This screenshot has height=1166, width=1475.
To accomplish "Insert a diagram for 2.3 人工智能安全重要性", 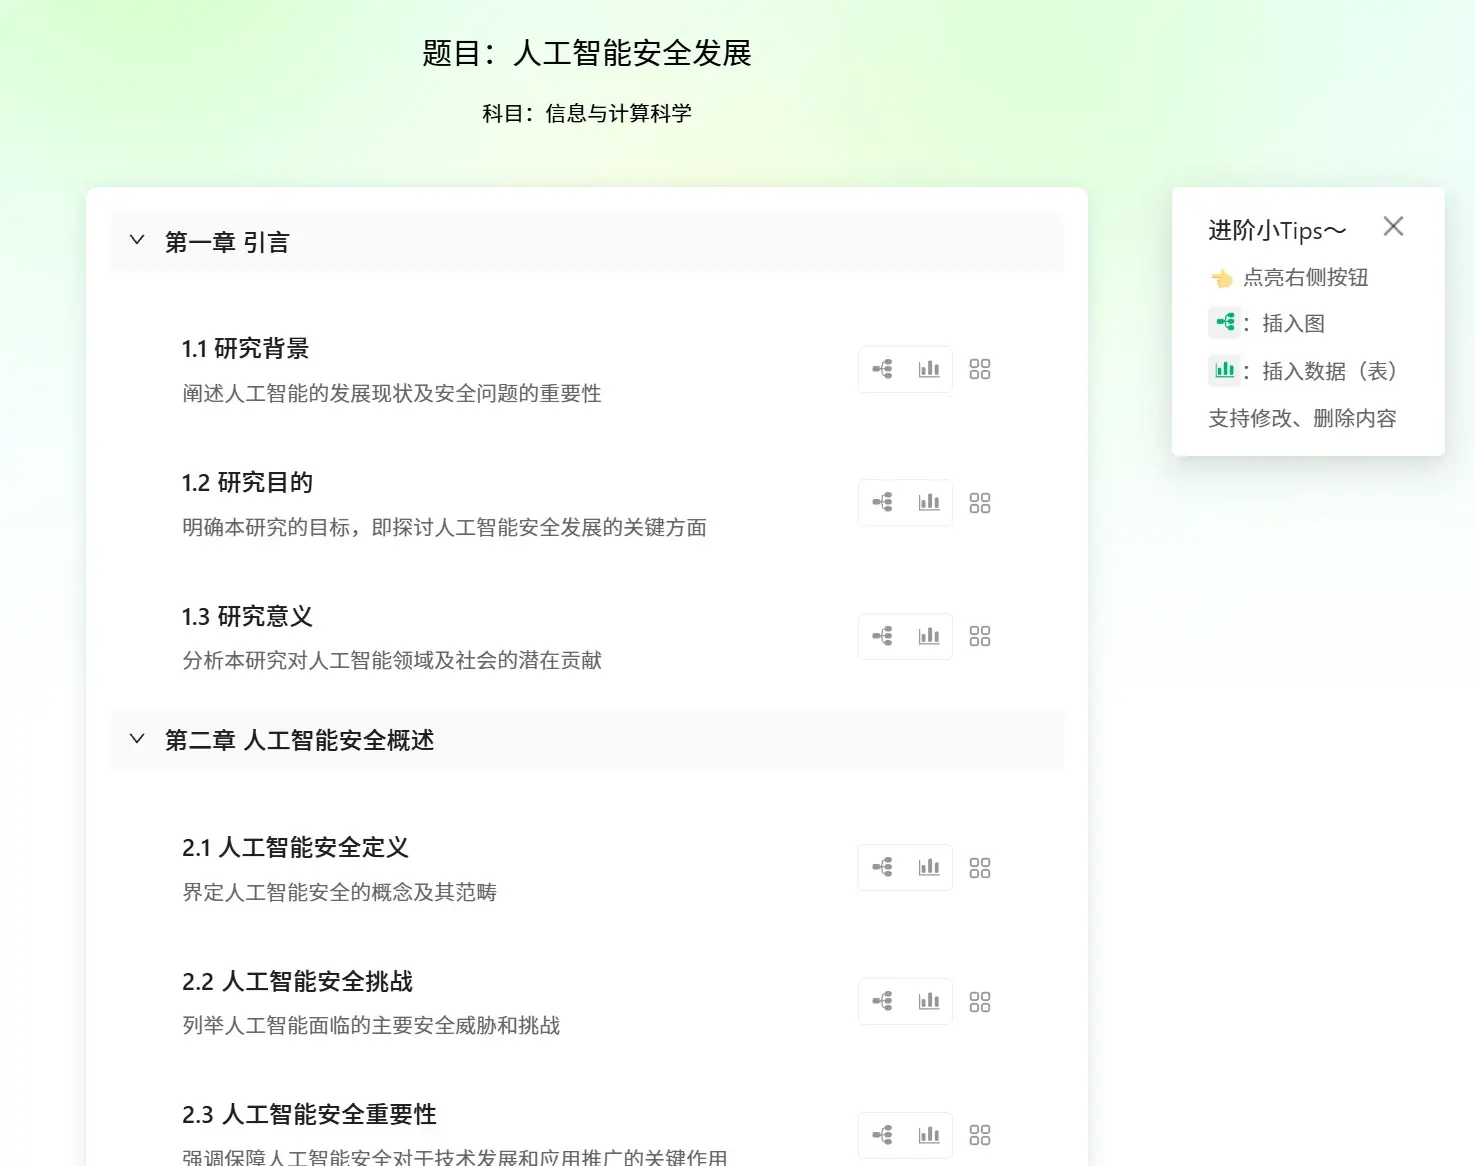I will [x=881, y=1134].
